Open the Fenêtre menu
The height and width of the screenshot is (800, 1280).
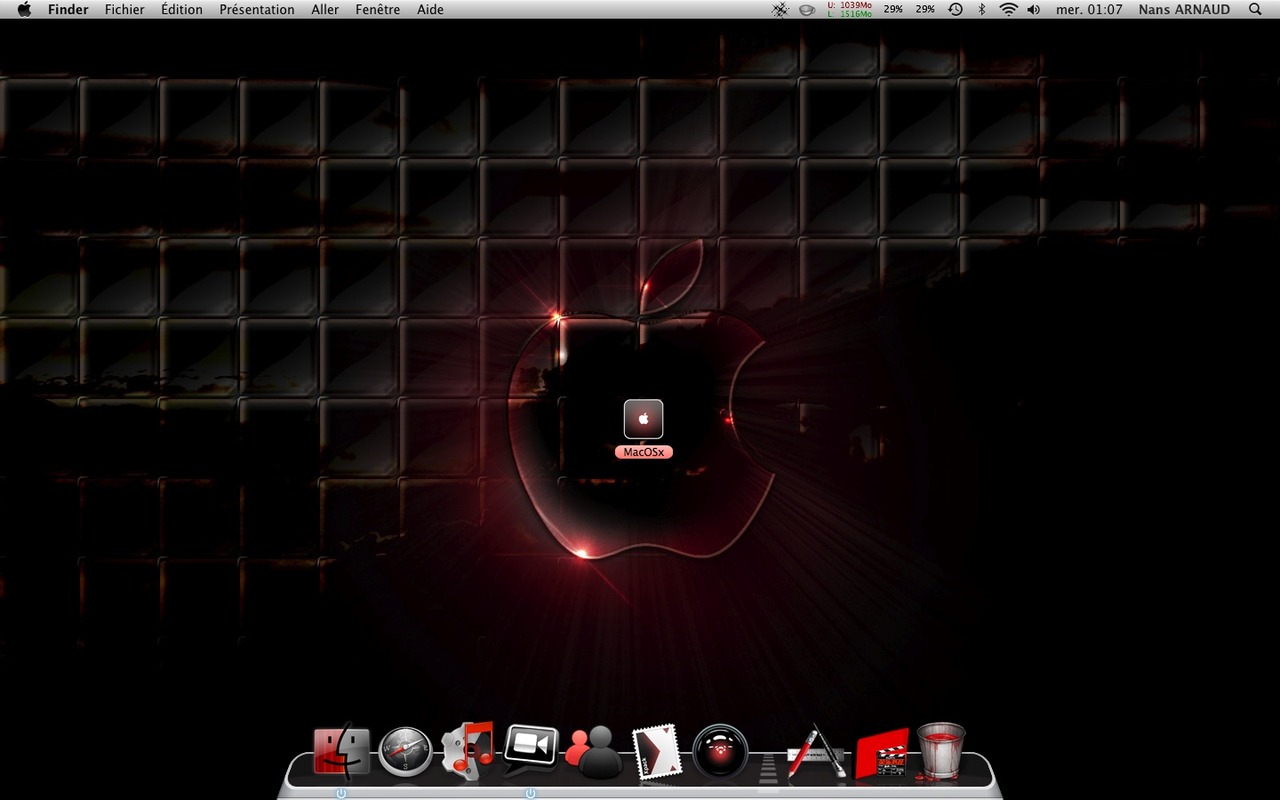coord(378,9)
